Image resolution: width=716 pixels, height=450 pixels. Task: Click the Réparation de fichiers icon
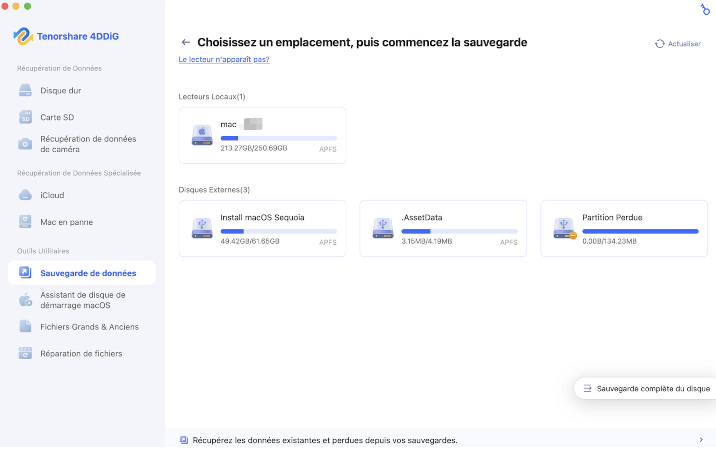point(26,353)
